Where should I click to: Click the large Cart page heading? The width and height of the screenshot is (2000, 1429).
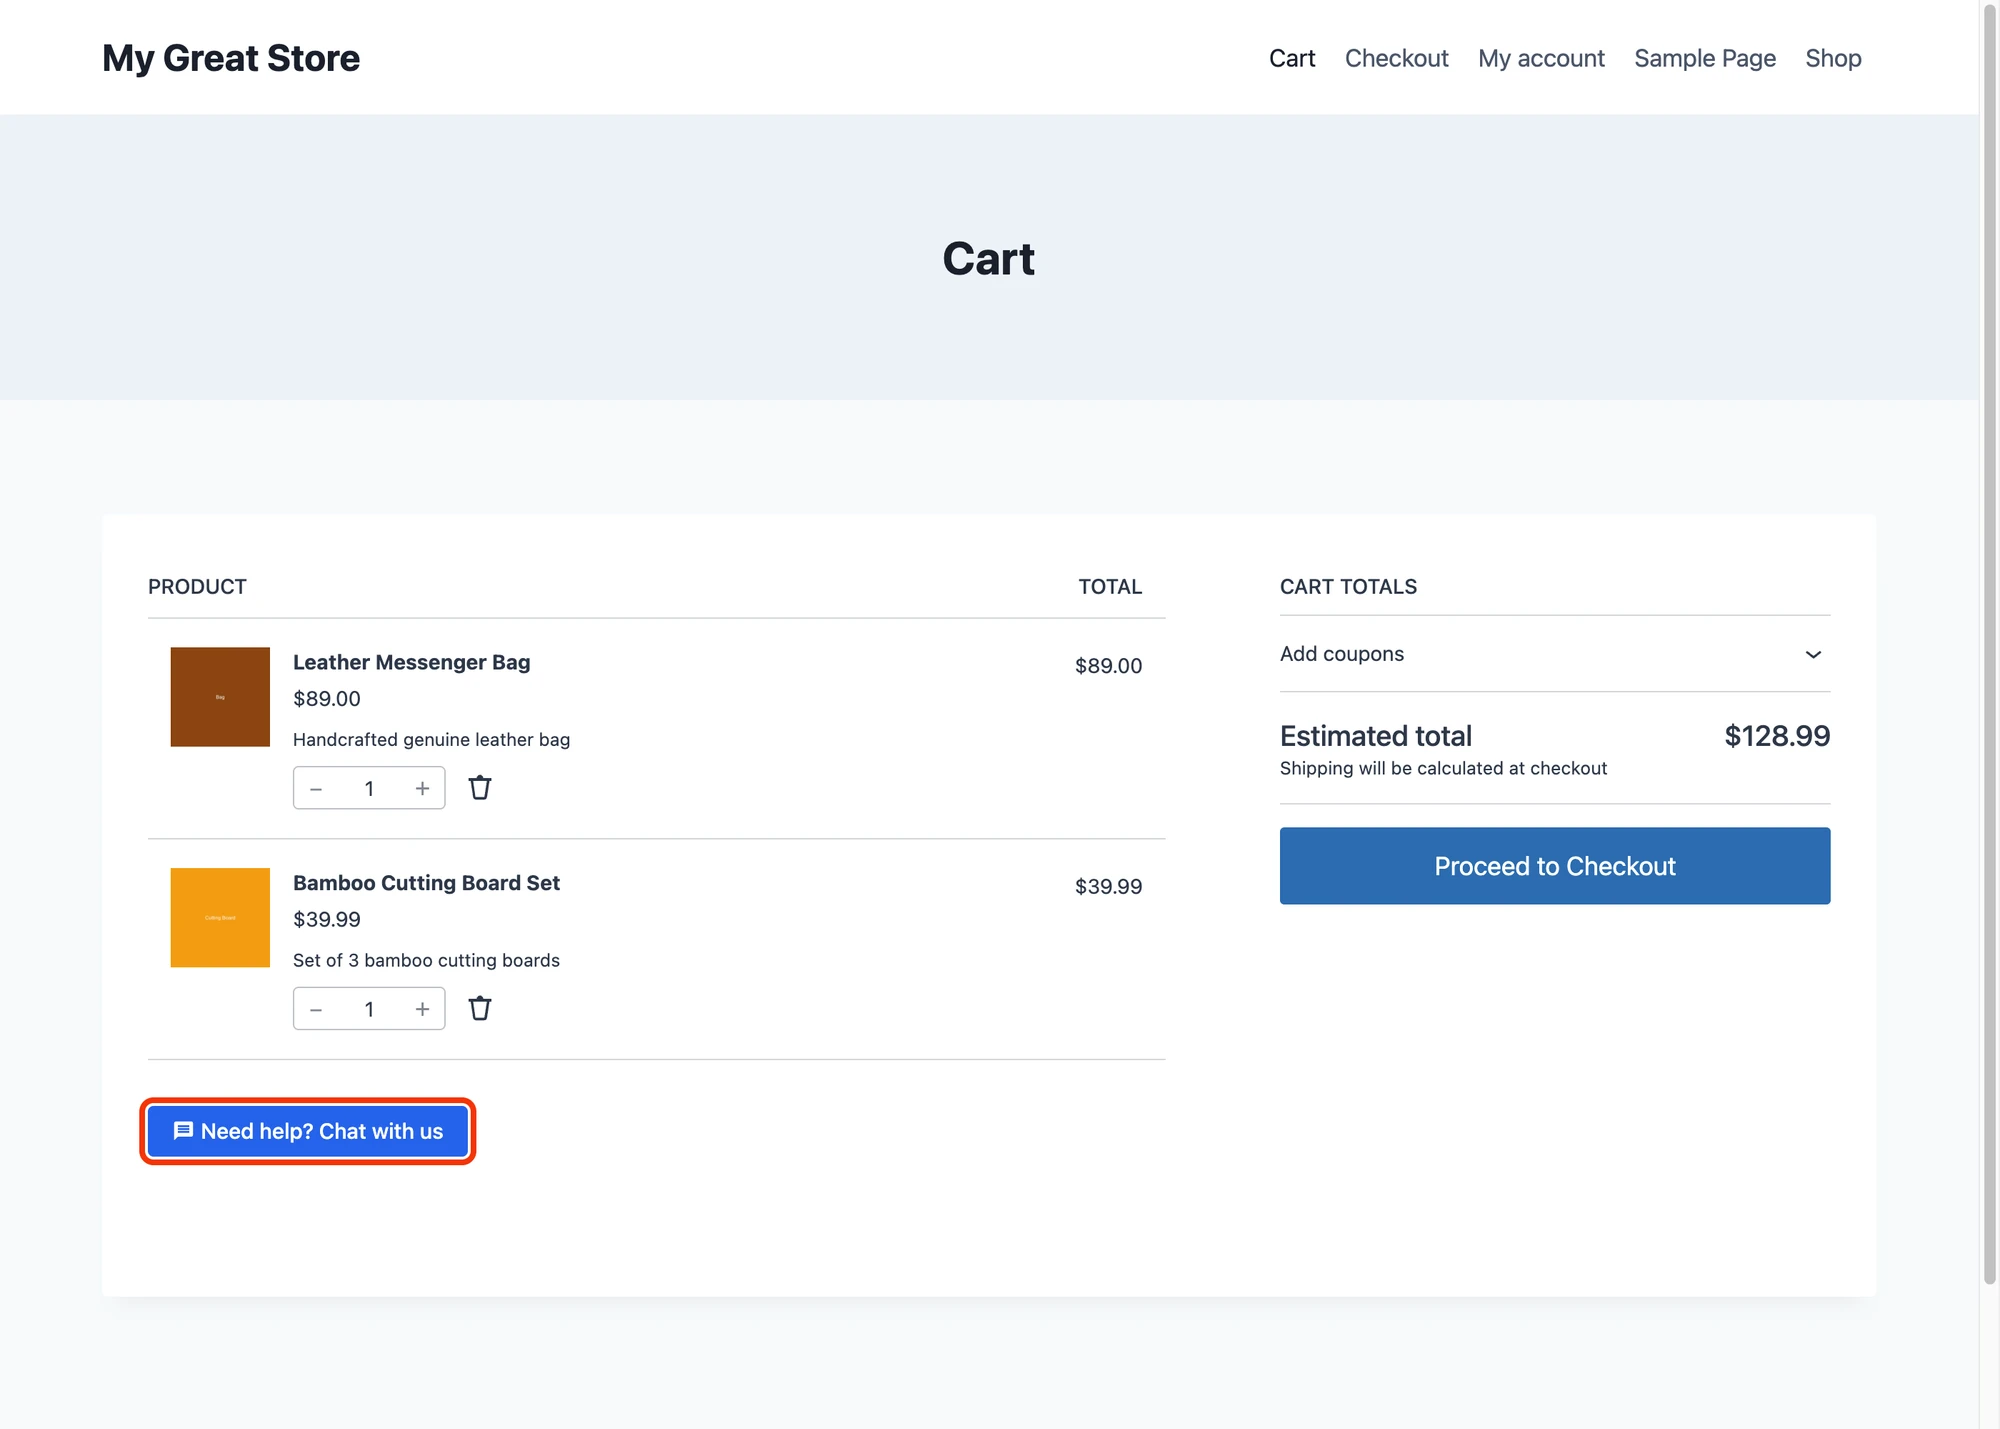[x=988, y=259]
